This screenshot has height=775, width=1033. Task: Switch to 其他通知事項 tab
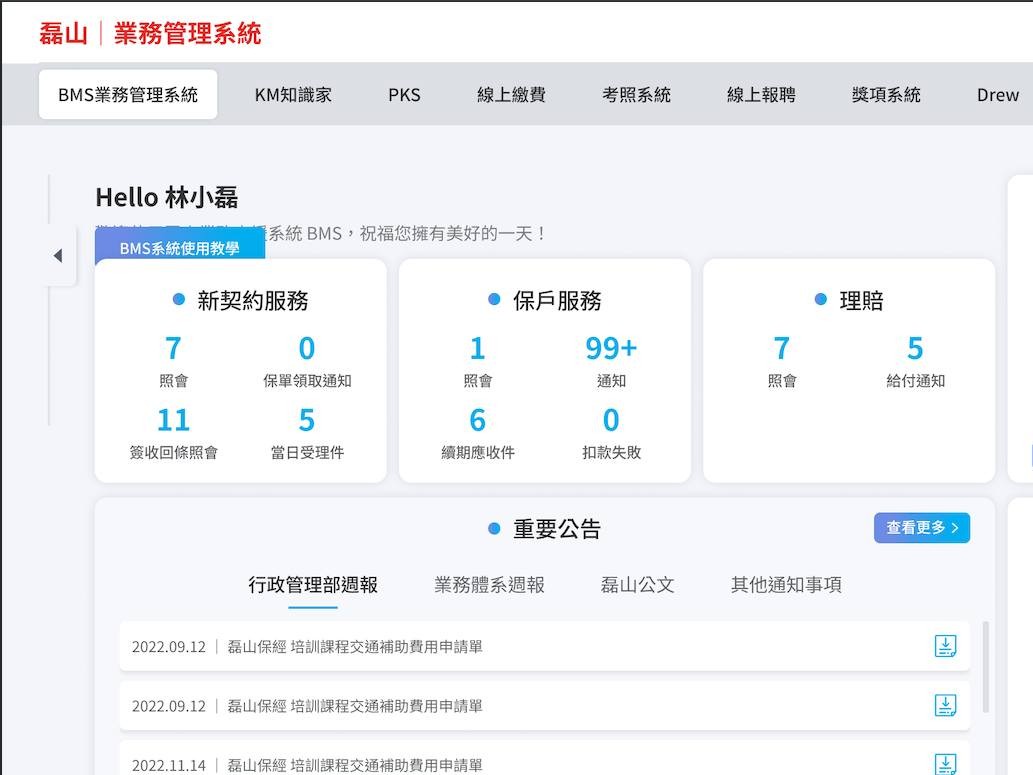(785, 585)
